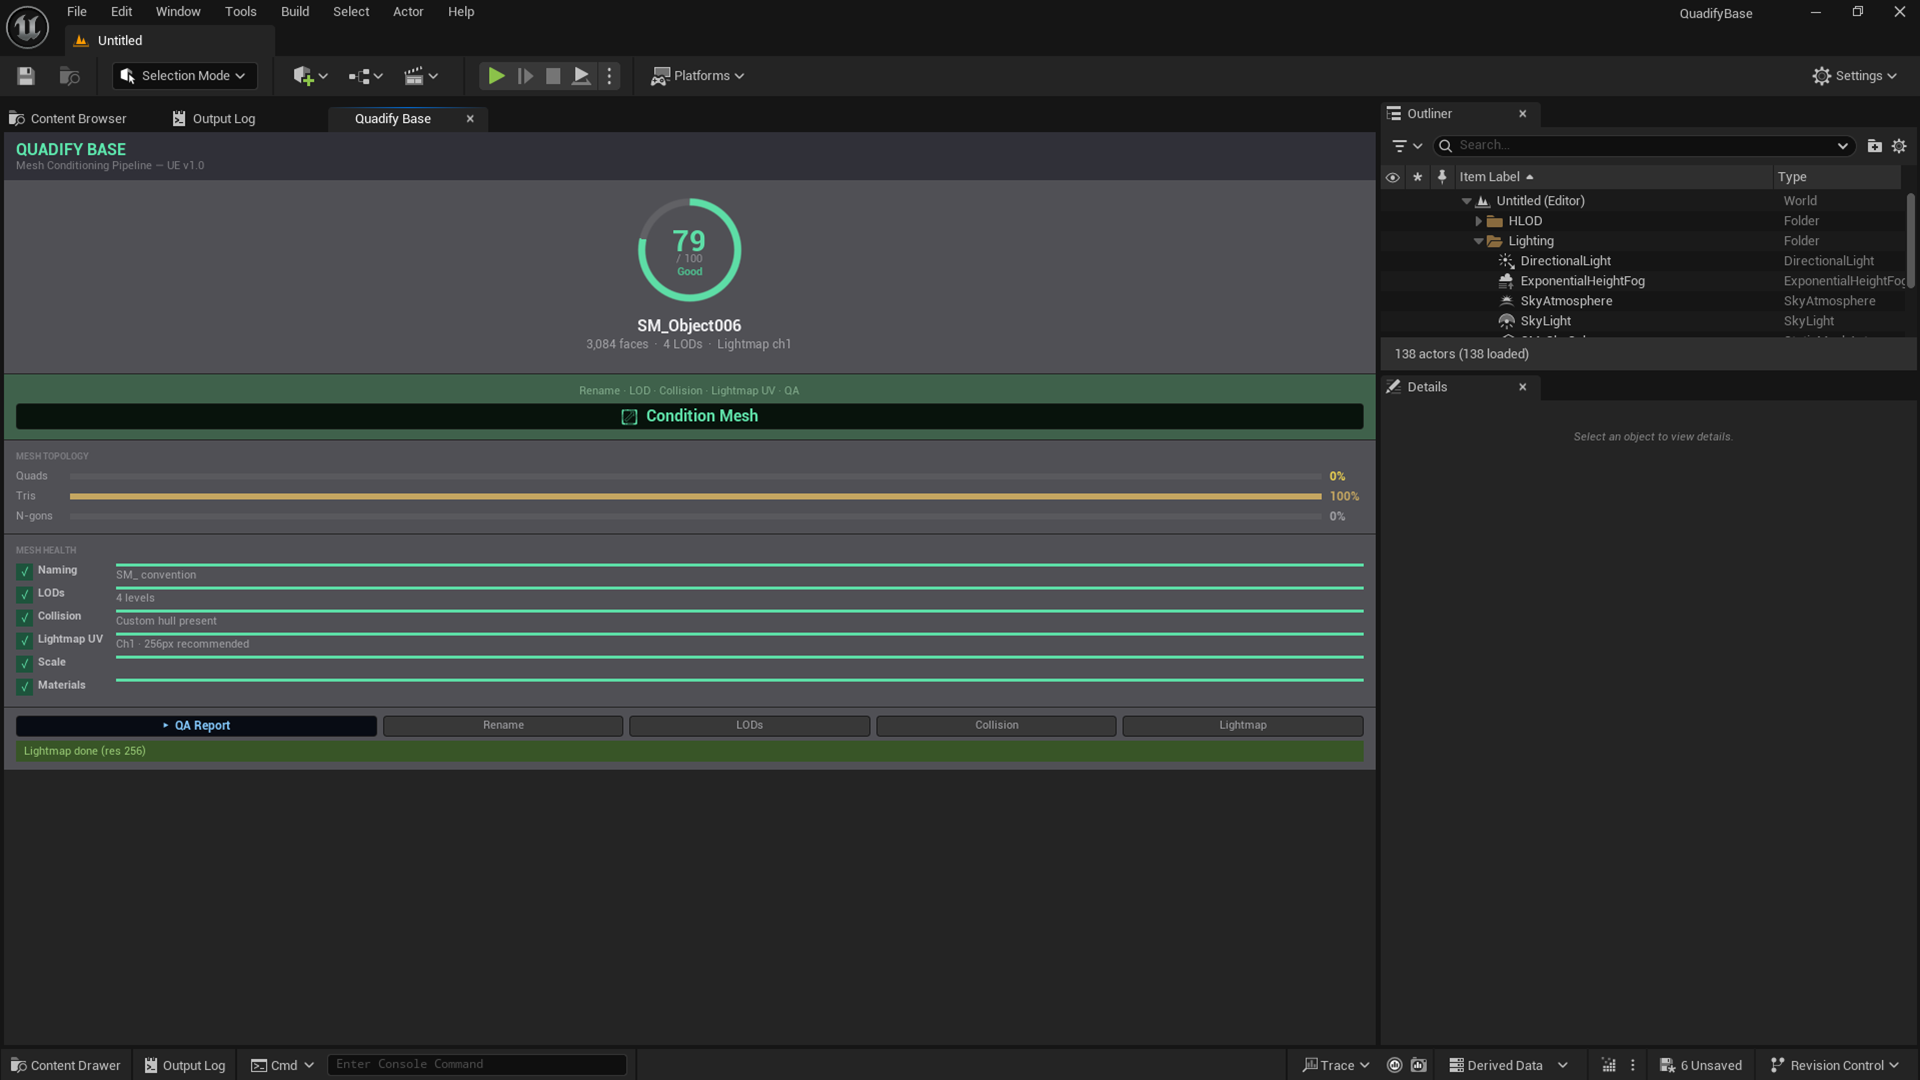
Task: Click the SkyLight actor icon
Action: pyautogui.click(x=1506, y=321)
